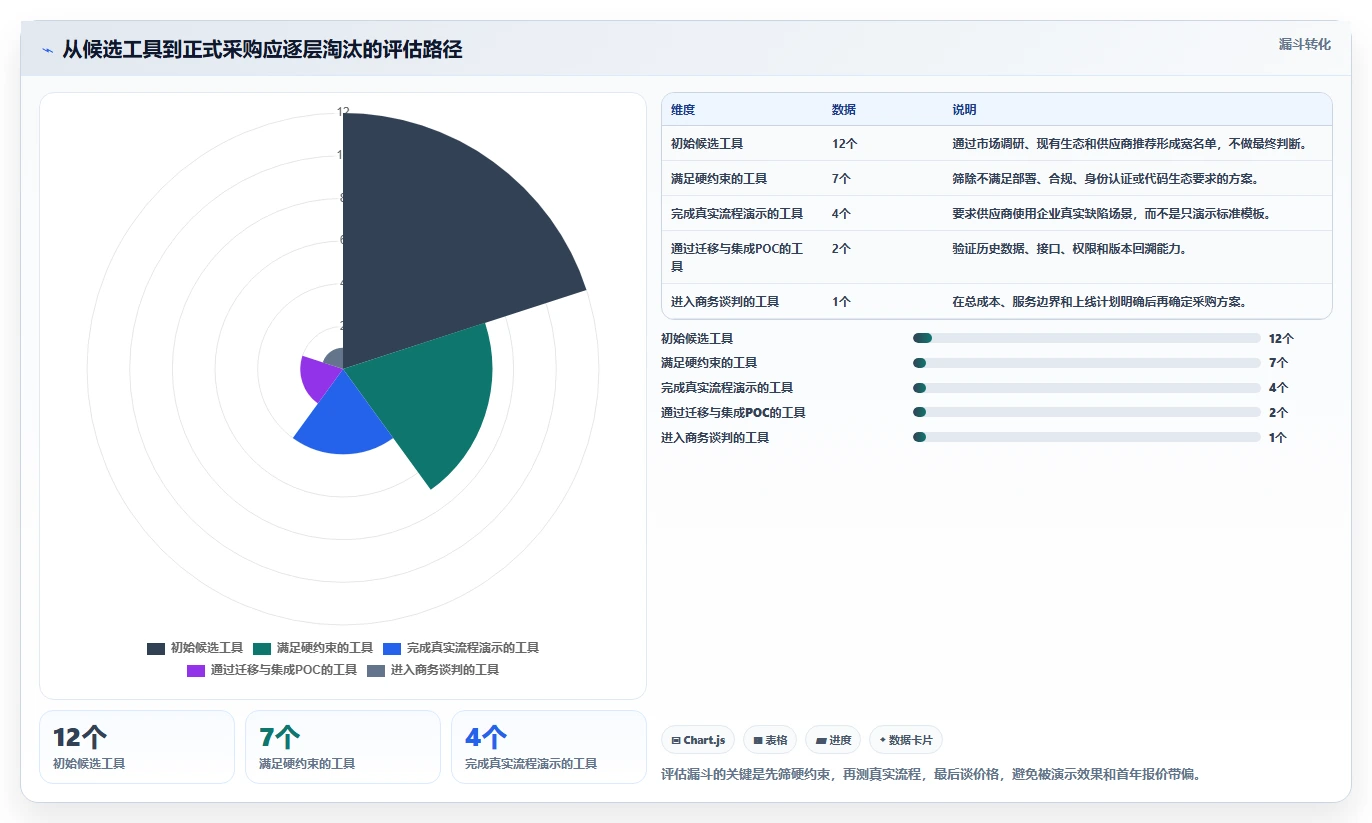Toggle the 完成真实流程演示的工具 legend color box

tap(392, 648)
